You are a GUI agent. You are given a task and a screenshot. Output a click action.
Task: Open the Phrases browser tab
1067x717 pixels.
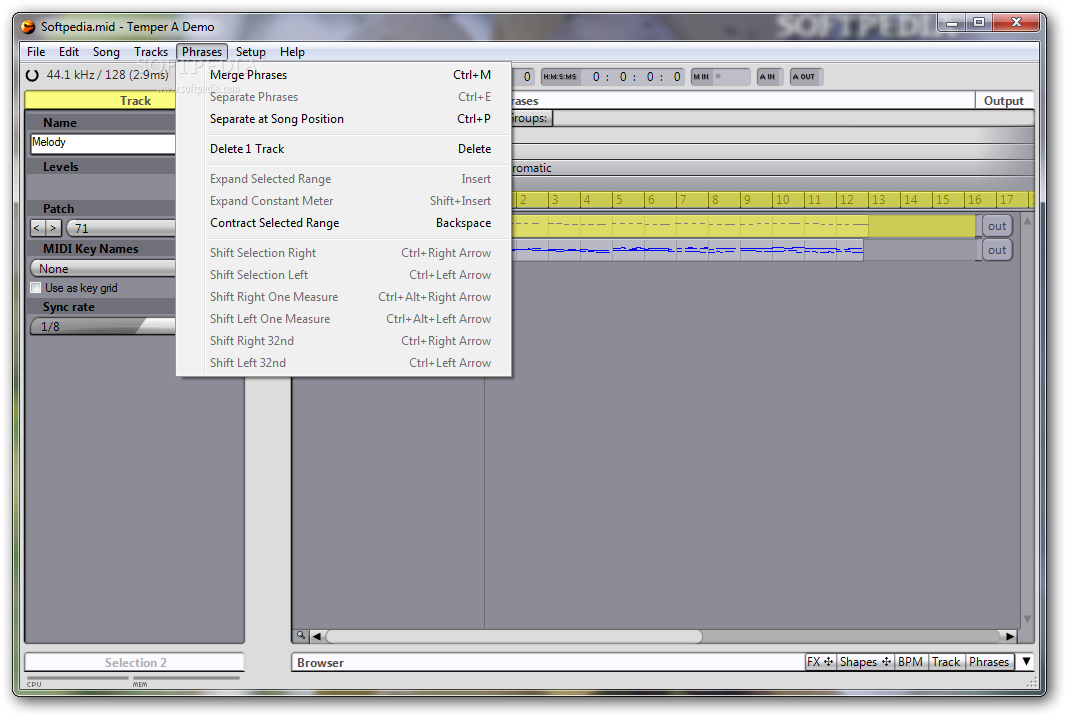(x=989, y=662)
